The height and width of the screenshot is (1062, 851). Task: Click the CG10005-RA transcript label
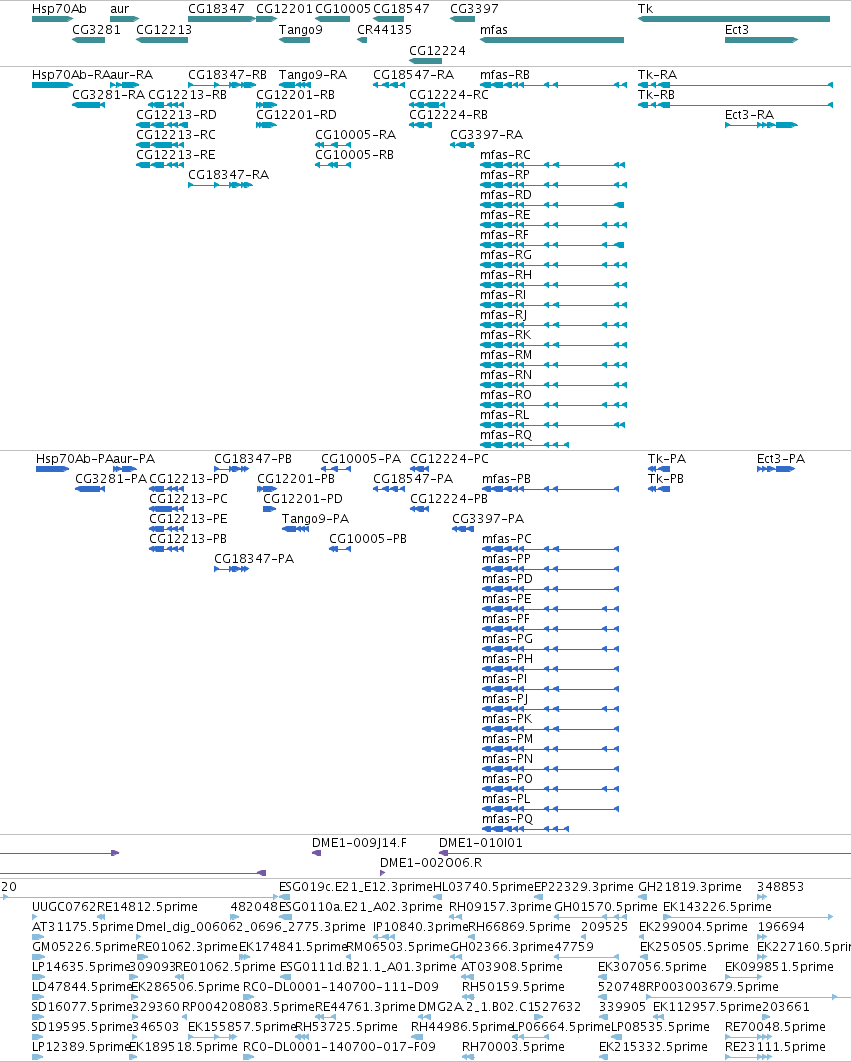coord(355,135)
